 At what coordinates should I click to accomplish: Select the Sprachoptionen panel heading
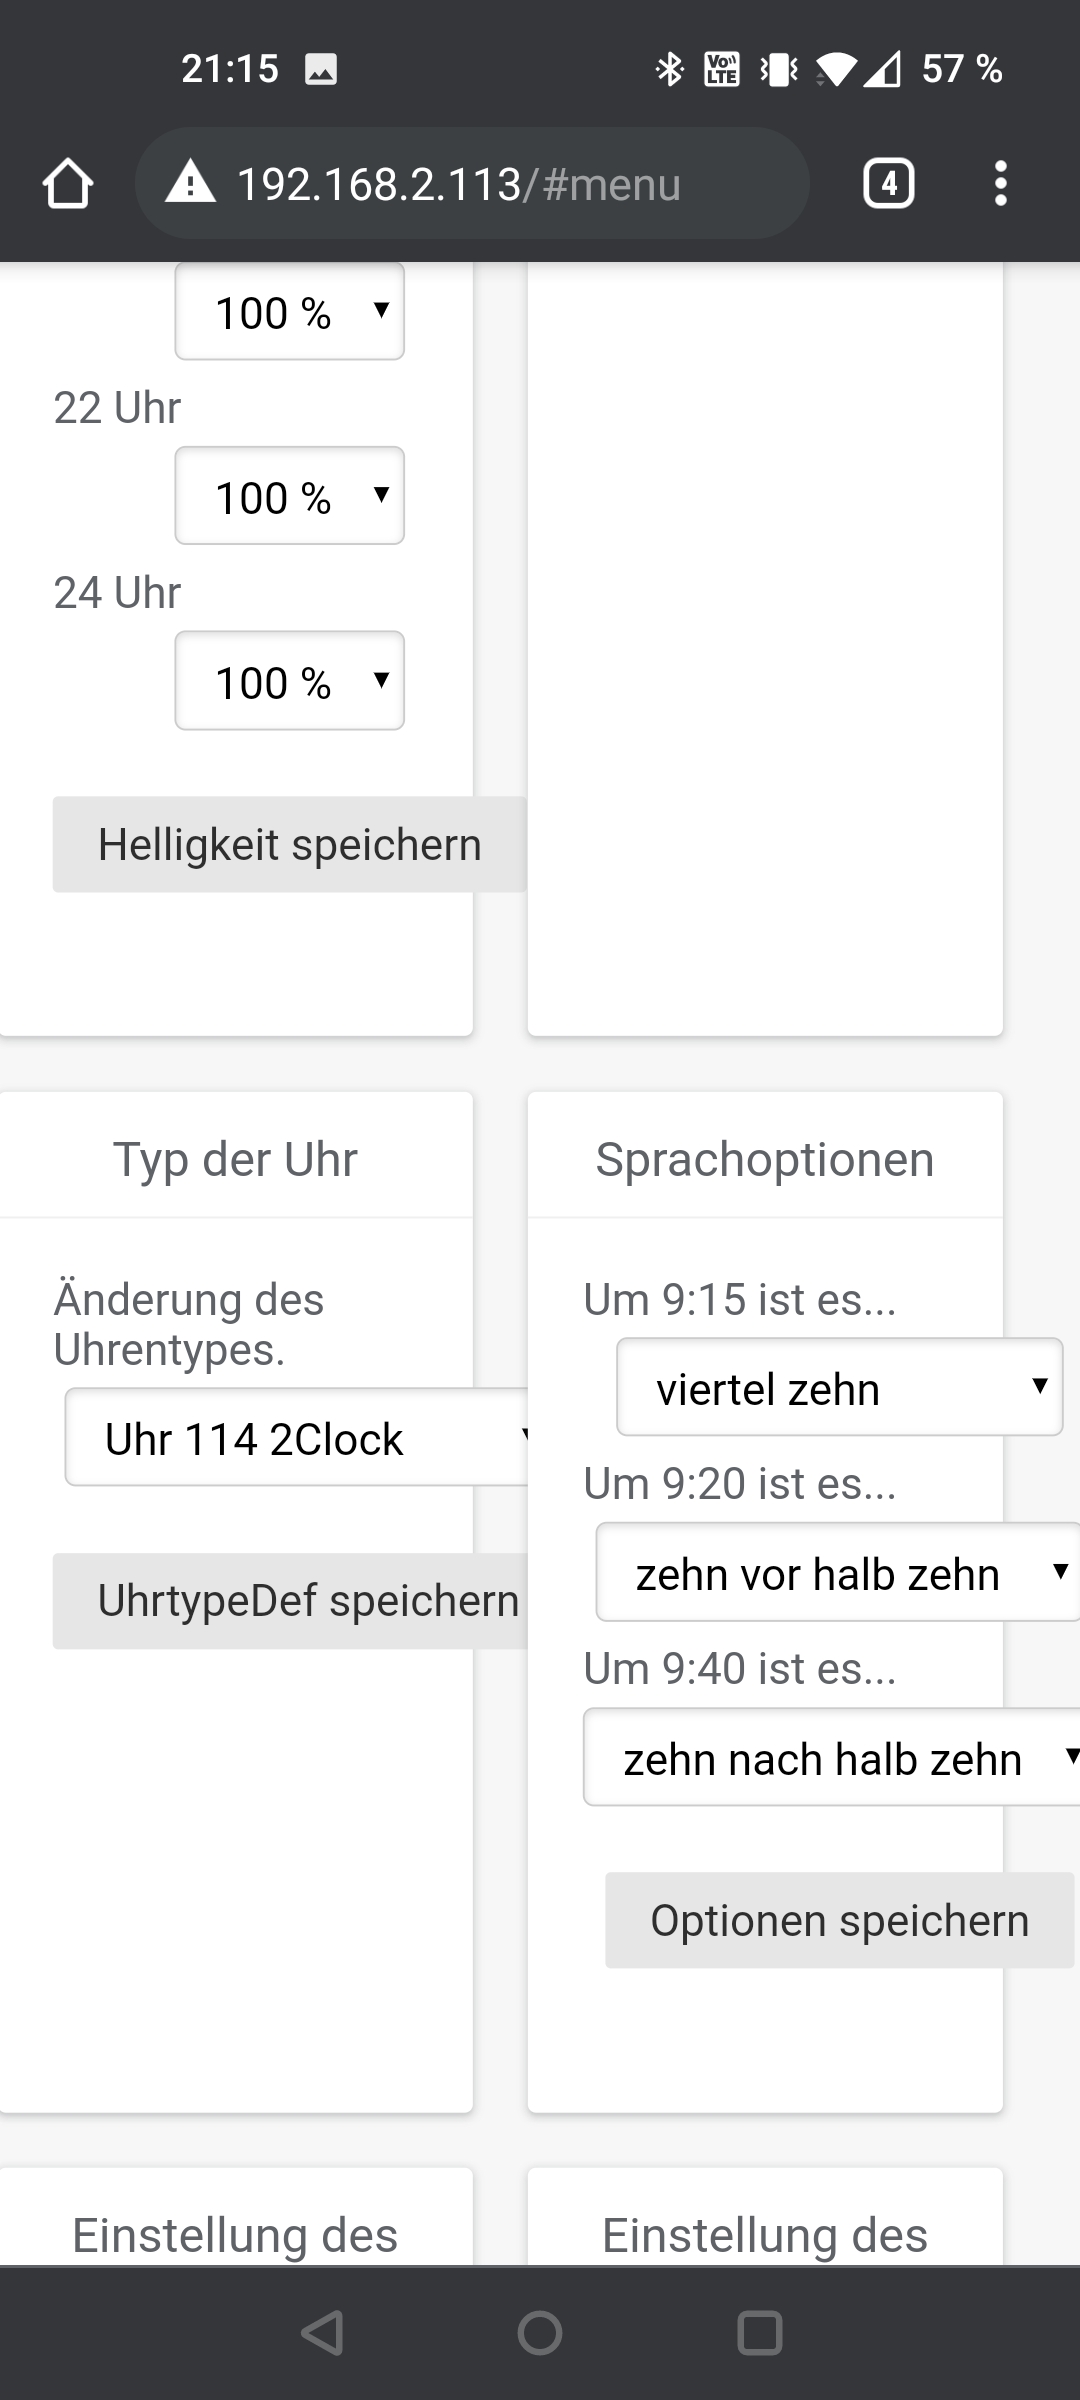pyautogui.click(x=764, y=1158)
